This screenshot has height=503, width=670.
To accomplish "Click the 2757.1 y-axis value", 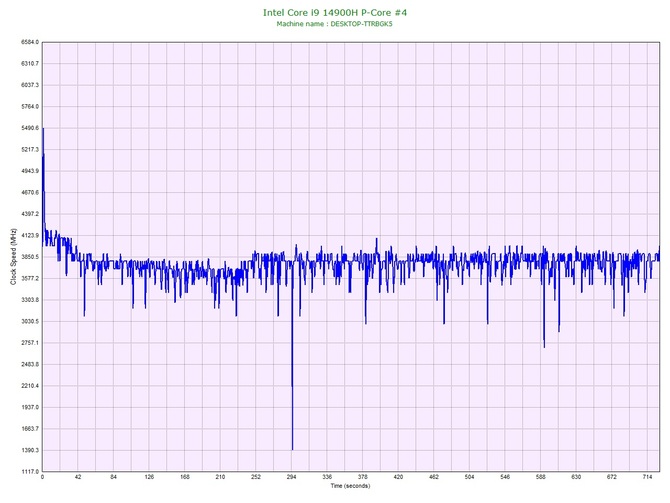I will (30, 343).
